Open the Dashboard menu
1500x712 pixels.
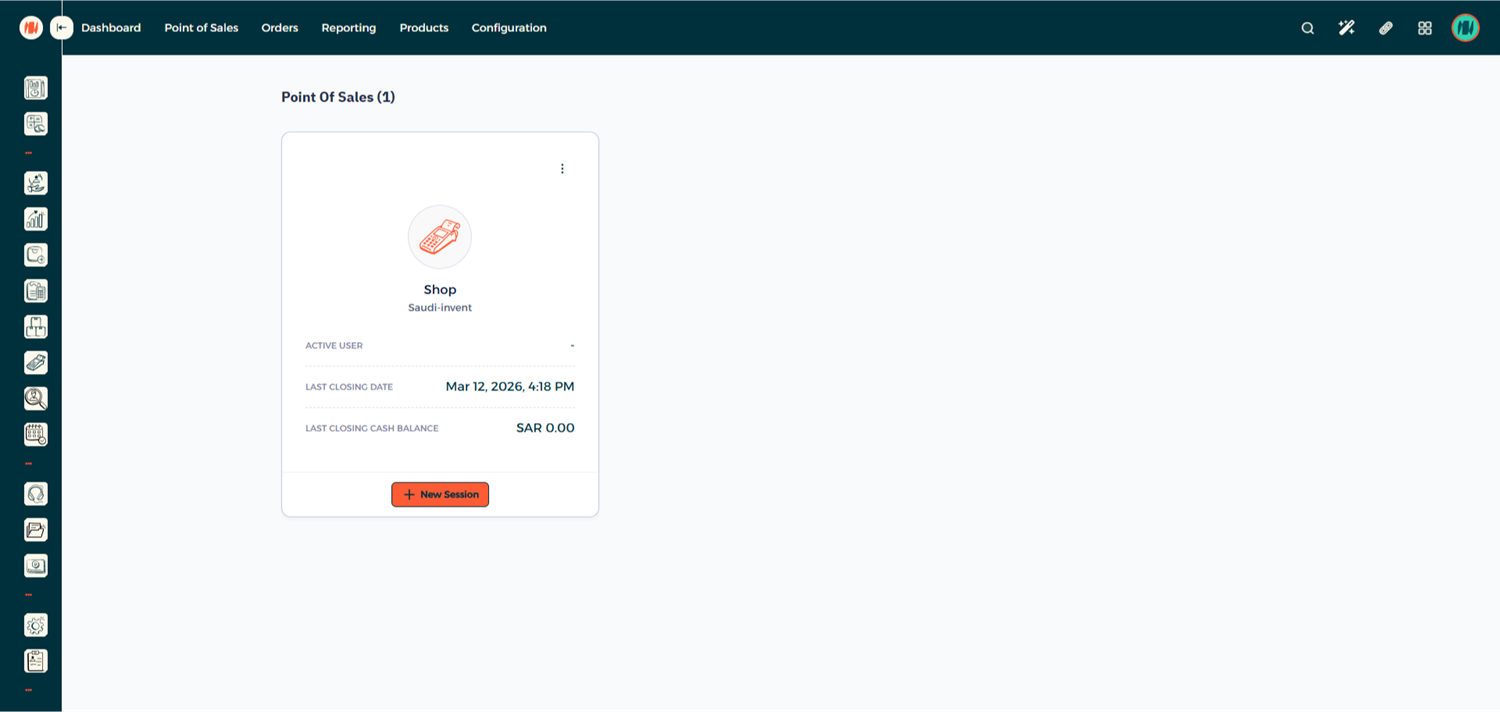pos(111,28)
